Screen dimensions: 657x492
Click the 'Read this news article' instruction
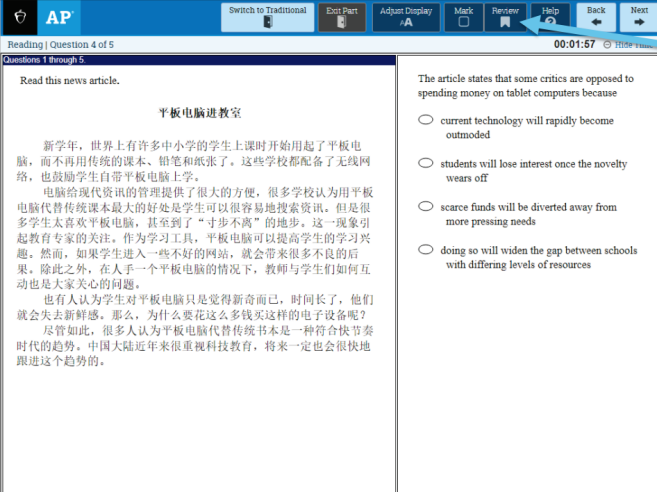pyautogui.click(x=69, y=81)
